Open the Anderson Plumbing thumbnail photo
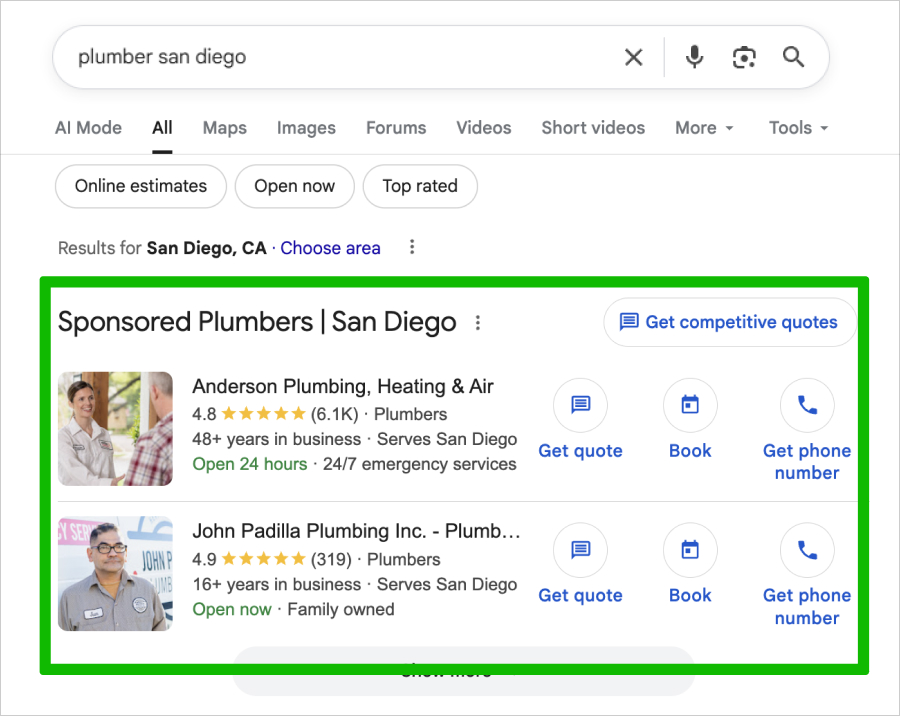Viewport: 900px width, 716px height. [115, 429]
